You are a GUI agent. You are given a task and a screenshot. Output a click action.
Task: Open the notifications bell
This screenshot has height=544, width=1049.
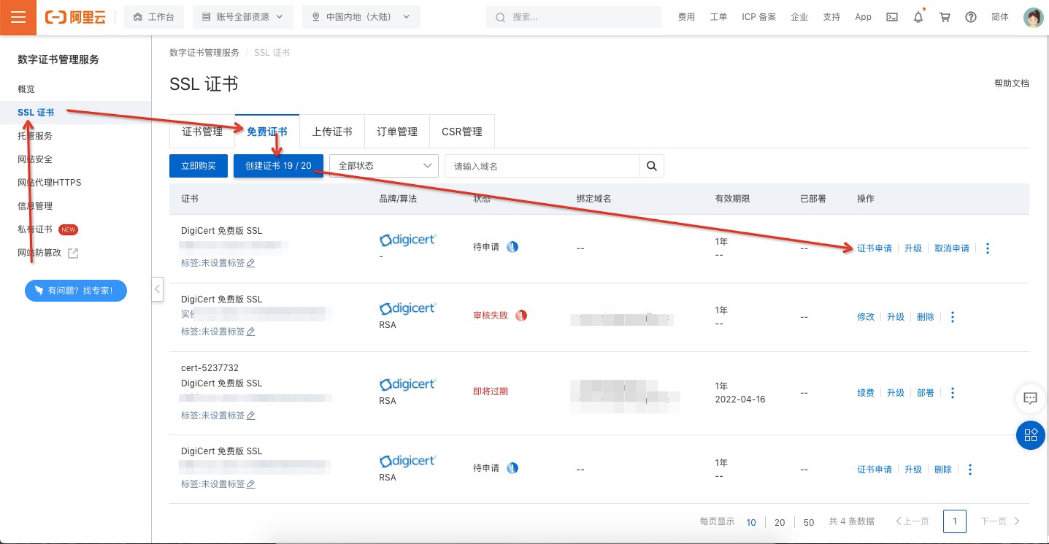coord(918,17)
